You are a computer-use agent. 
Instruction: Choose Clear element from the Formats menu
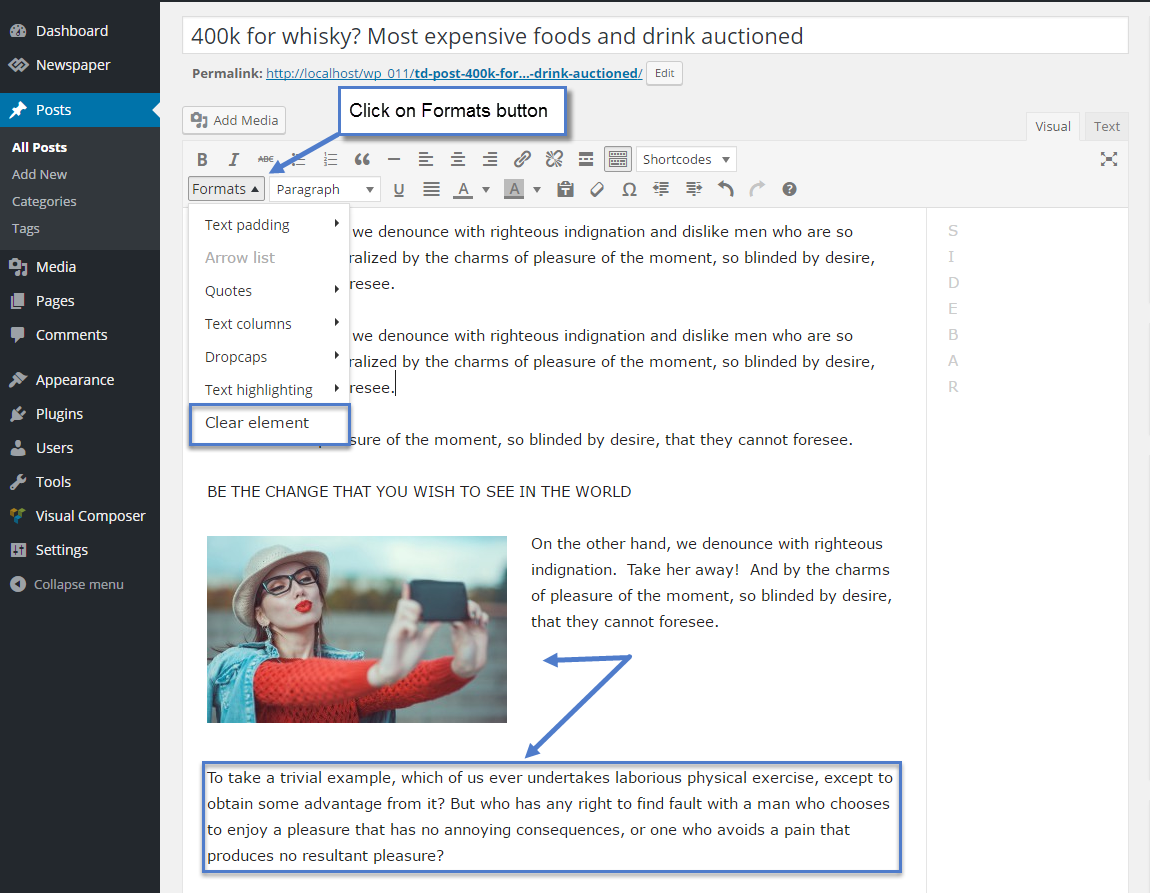click(x=269, y=423)
